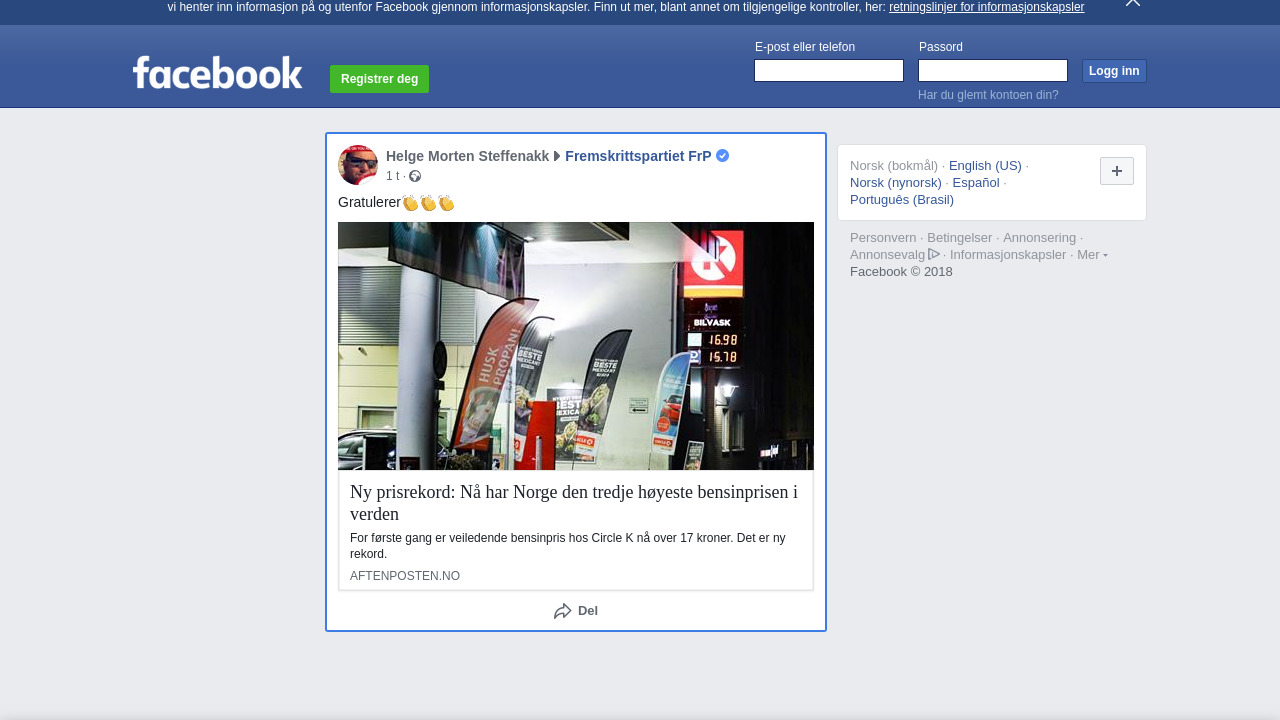Image resolution: width=1280 pixels, height=720 pixels.
Task: Switch language to English (US)
Action: 985,166
